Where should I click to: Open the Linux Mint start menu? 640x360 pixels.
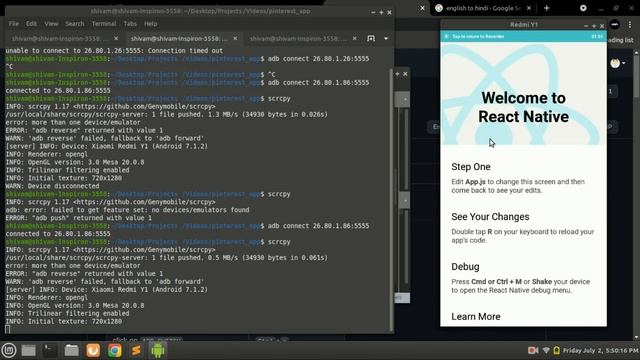(x=8, y=350)
